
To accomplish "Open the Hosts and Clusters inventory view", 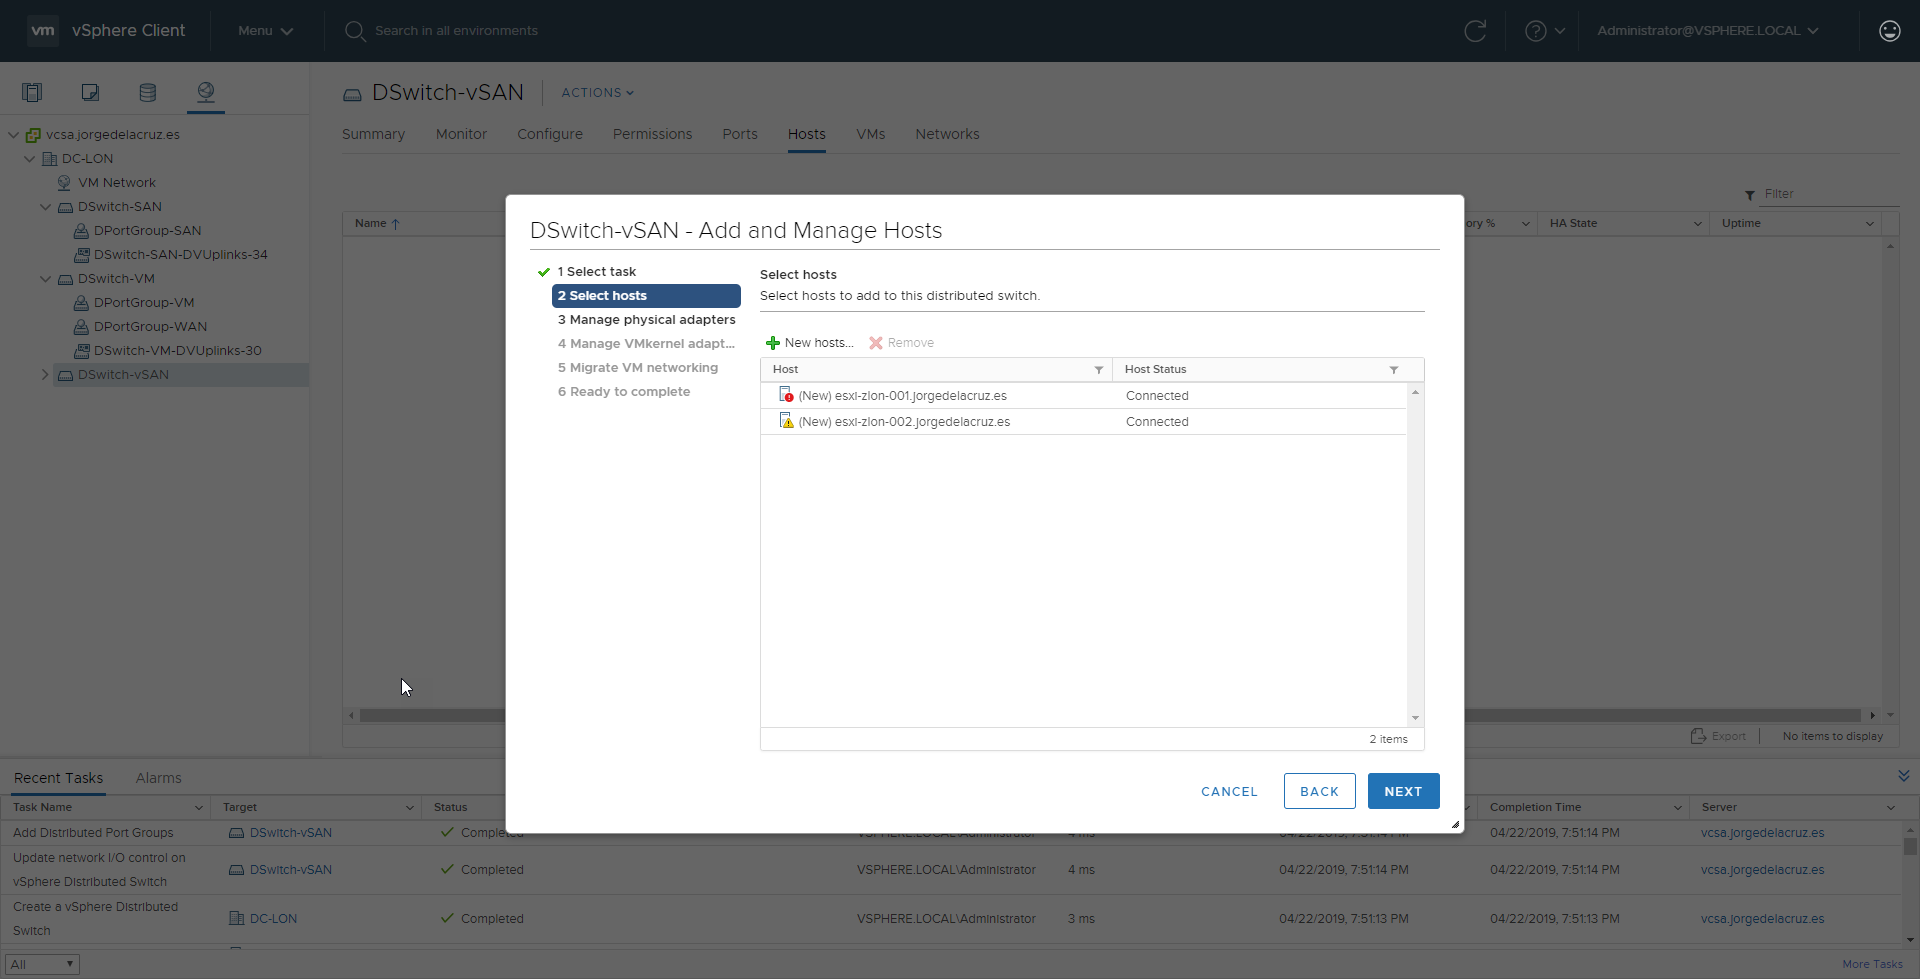I will pyautogui.click(x=32, y=92).
